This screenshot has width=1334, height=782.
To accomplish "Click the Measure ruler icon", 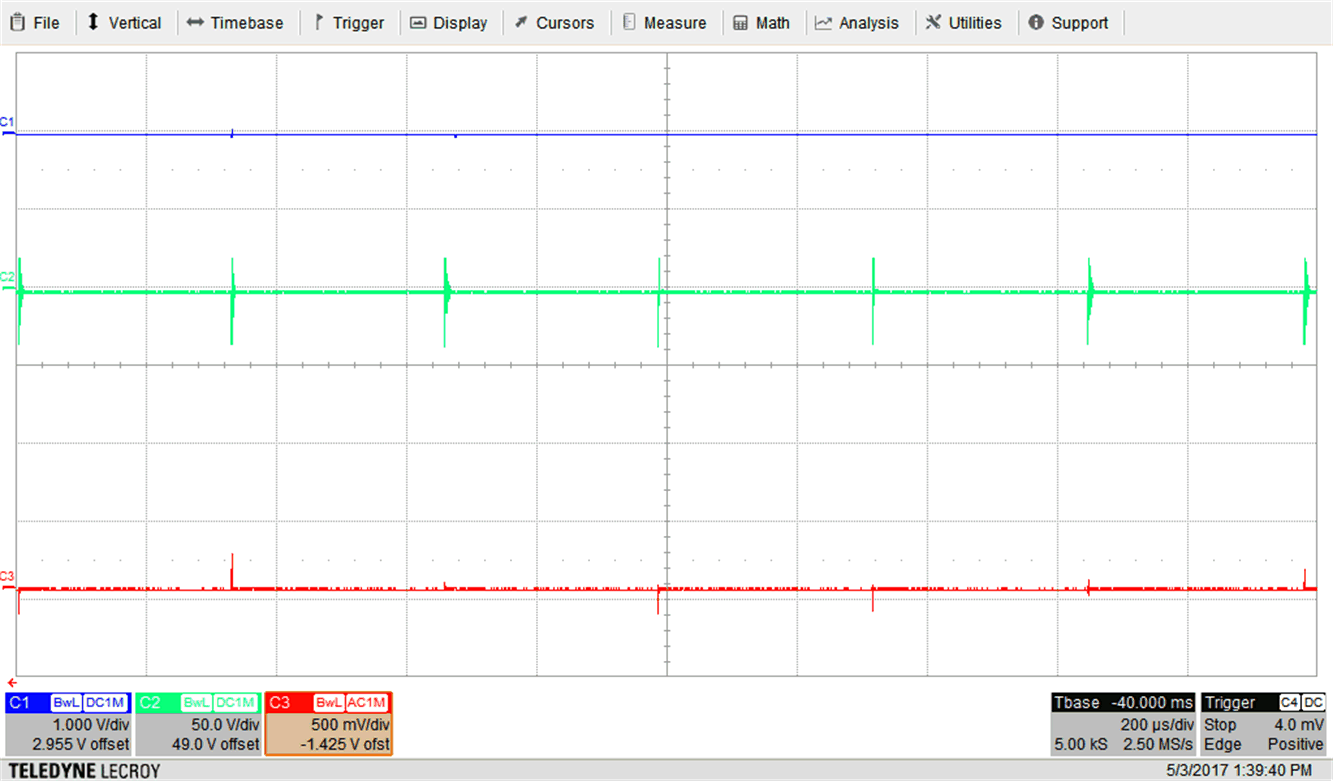I will tap(629, 23).
